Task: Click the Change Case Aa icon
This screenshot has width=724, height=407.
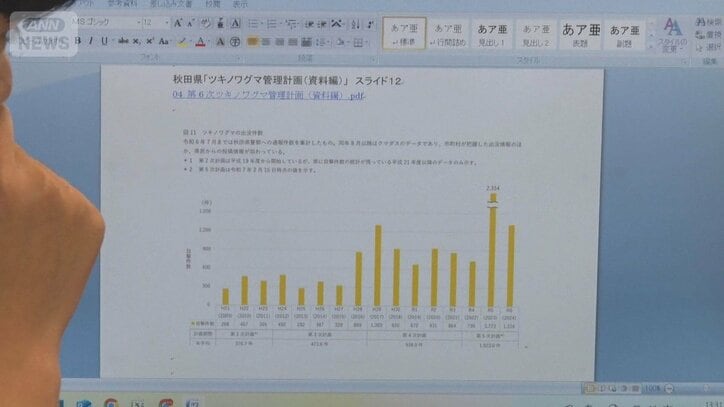Action: (x=163, y=42)
